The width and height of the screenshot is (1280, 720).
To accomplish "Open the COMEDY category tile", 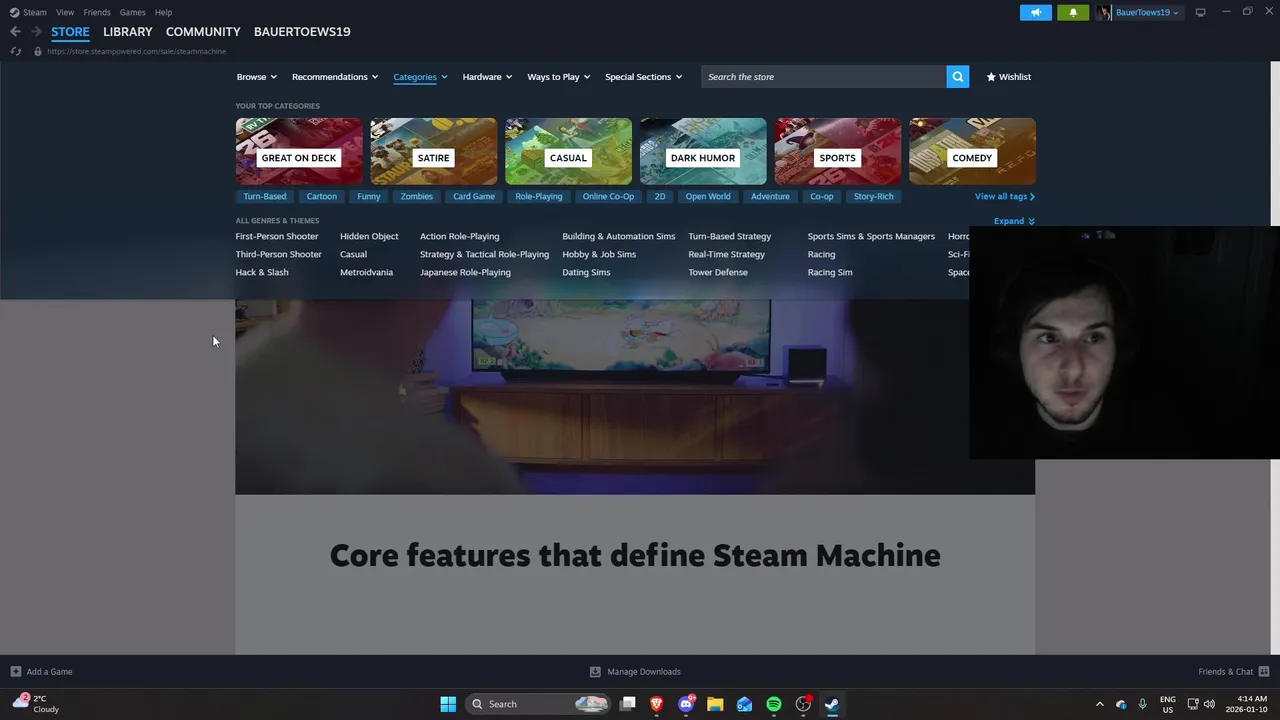I will point(972,151).
